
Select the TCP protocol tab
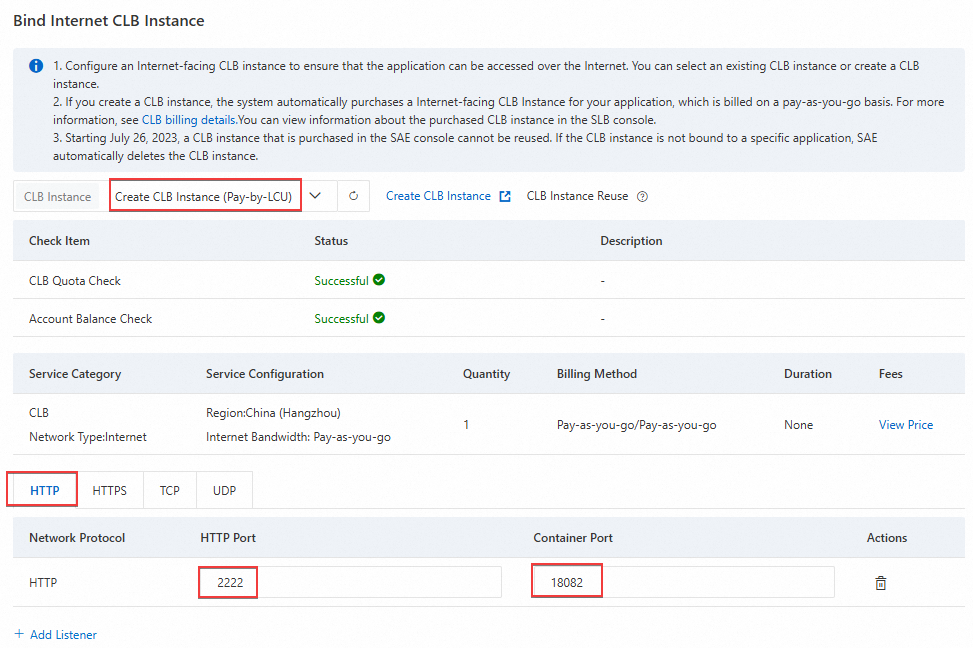(170, 491)
